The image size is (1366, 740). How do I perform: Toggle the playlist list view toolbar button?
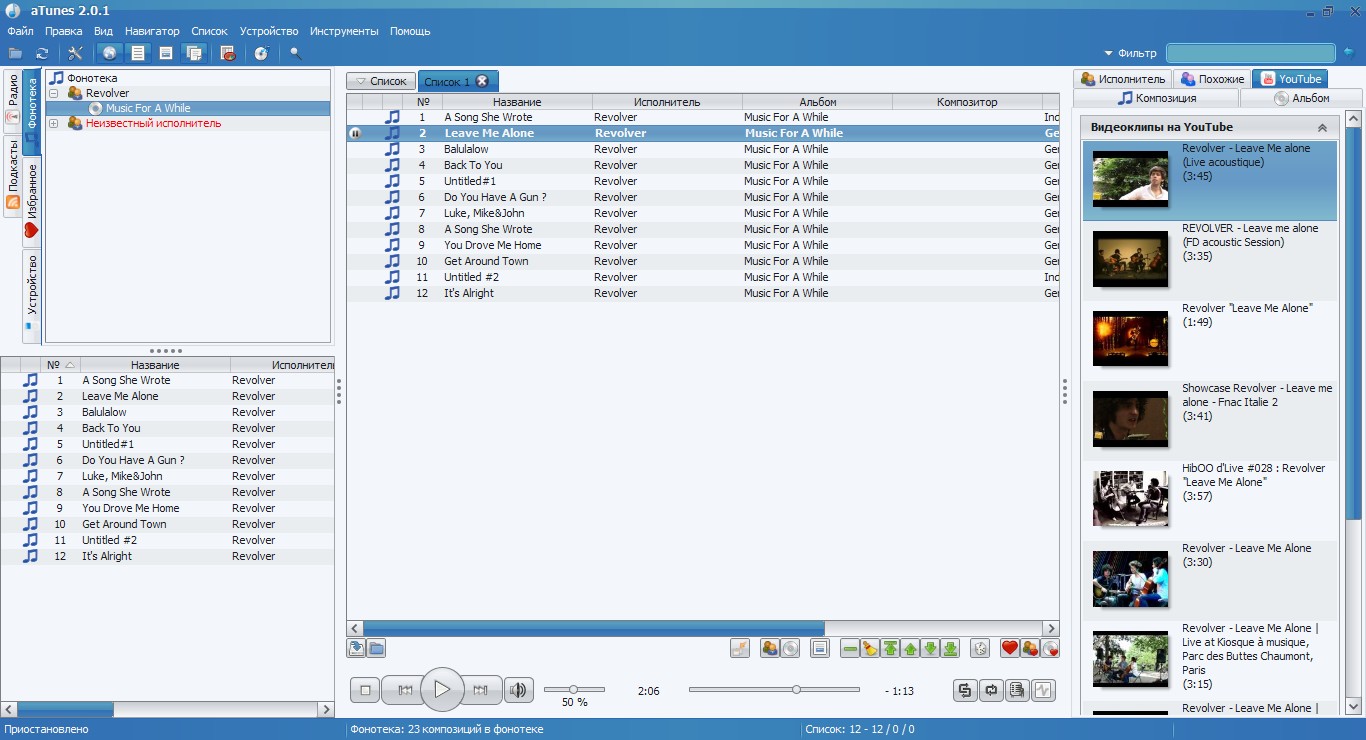point(138,53)
